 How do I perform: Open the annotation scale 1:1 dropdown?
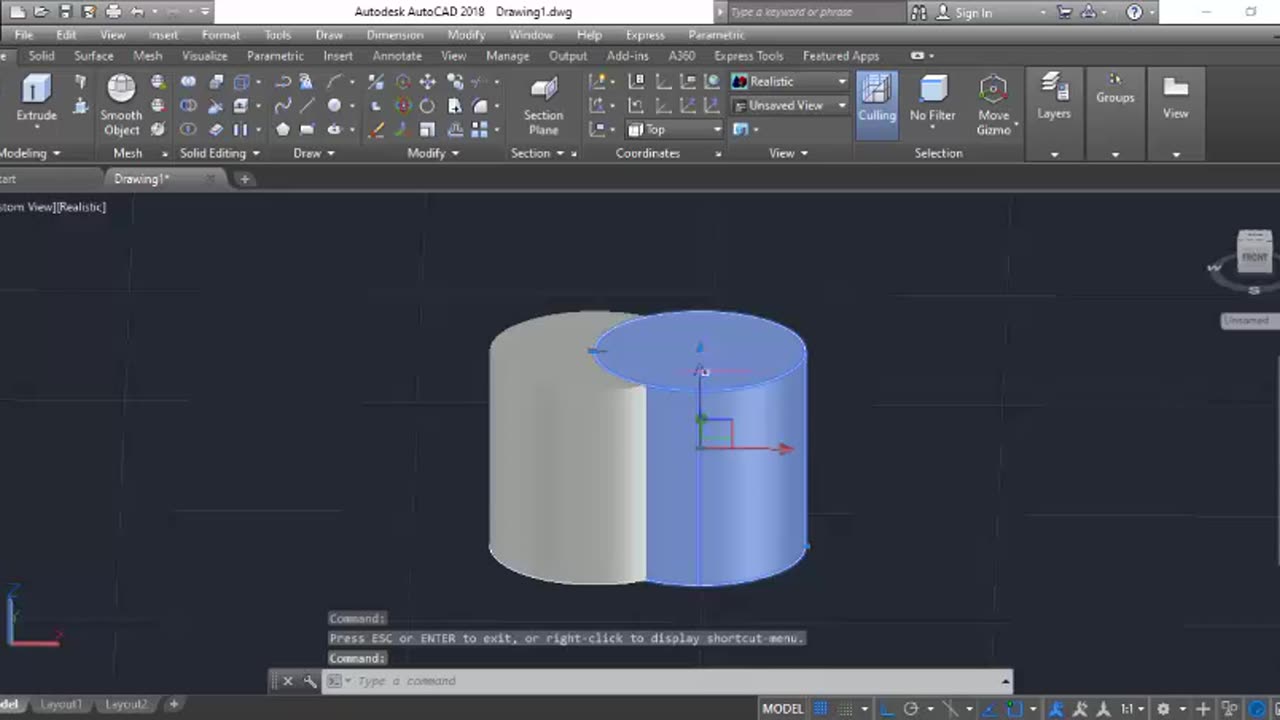(1131, 708)
